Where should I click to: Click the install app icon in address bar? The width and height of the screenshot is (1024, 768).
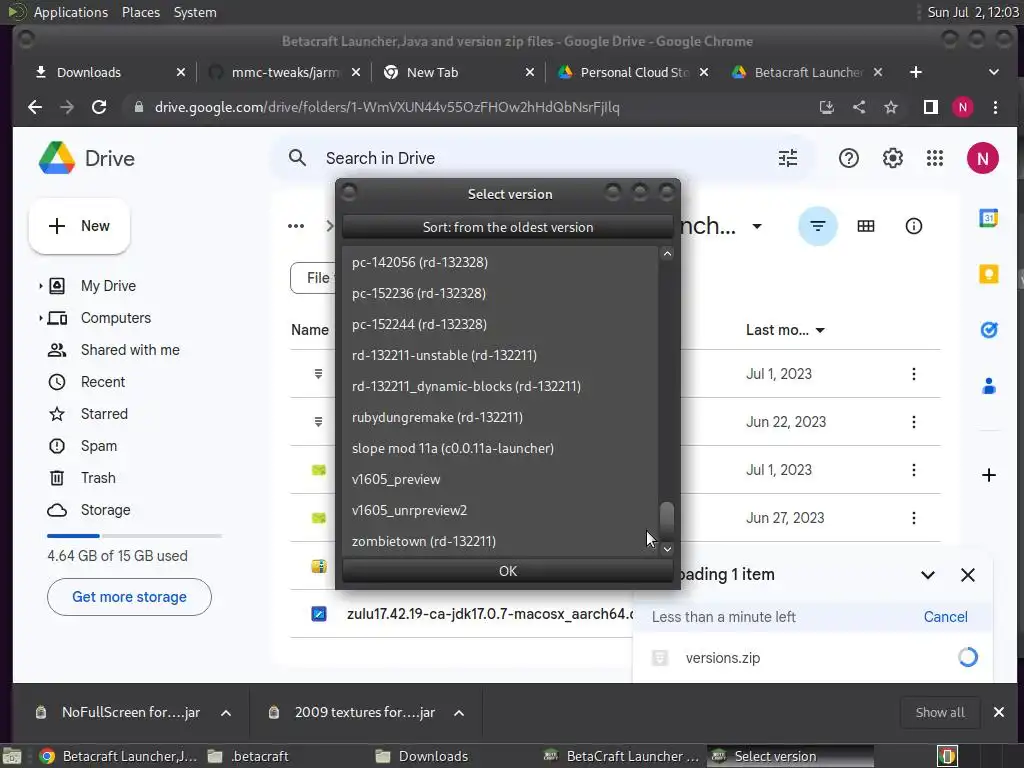tap(827, 107)
